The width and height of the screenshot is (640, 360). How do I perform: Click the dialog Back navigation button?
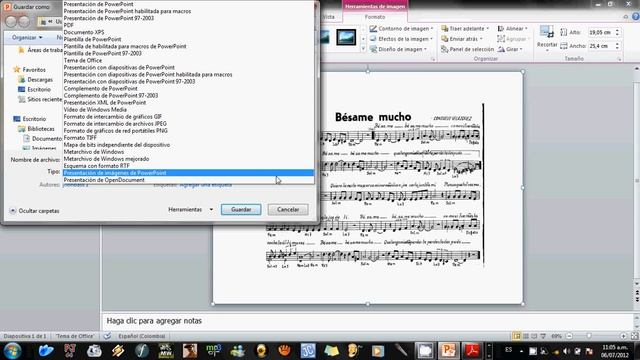tap(11, 21)
